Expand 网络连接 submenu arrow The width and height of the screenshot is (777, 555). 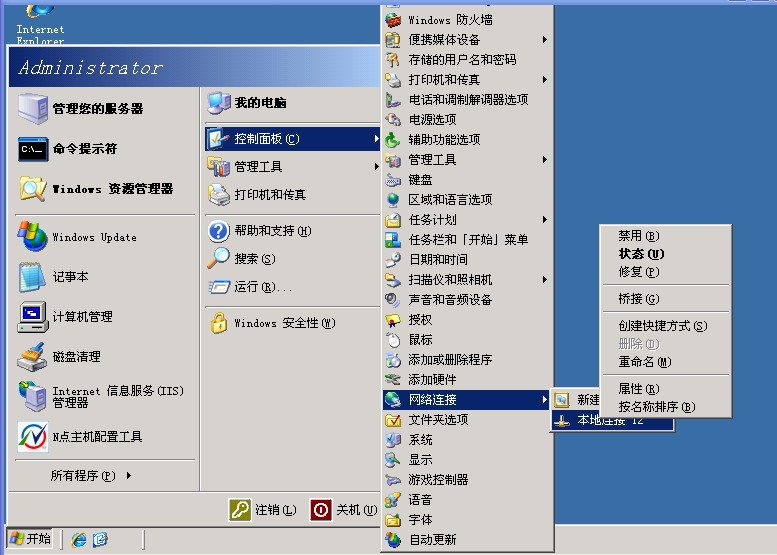click(x=545, y=399)
